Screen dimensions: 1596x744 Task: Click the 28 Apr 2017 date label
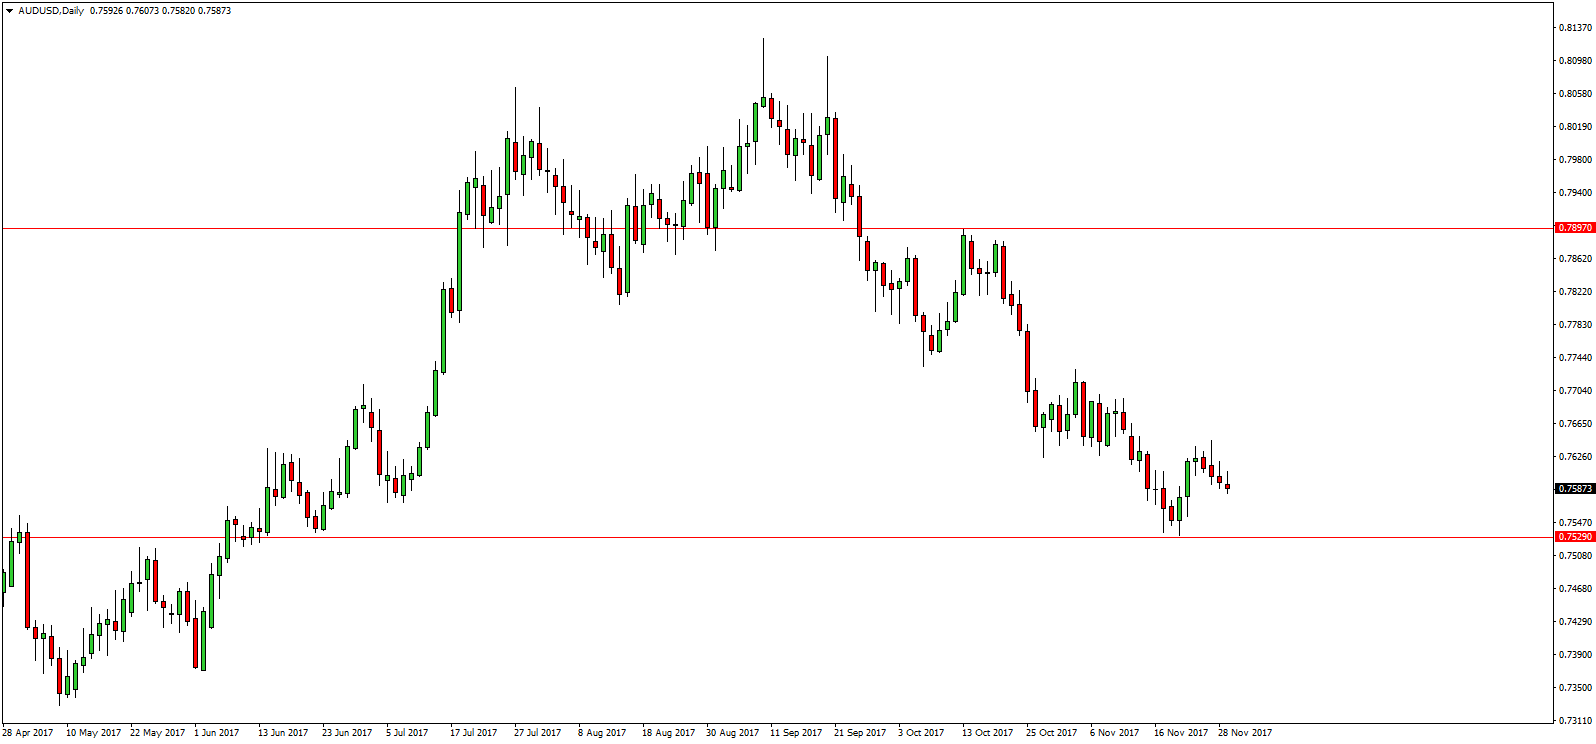(x=28, y=733)
